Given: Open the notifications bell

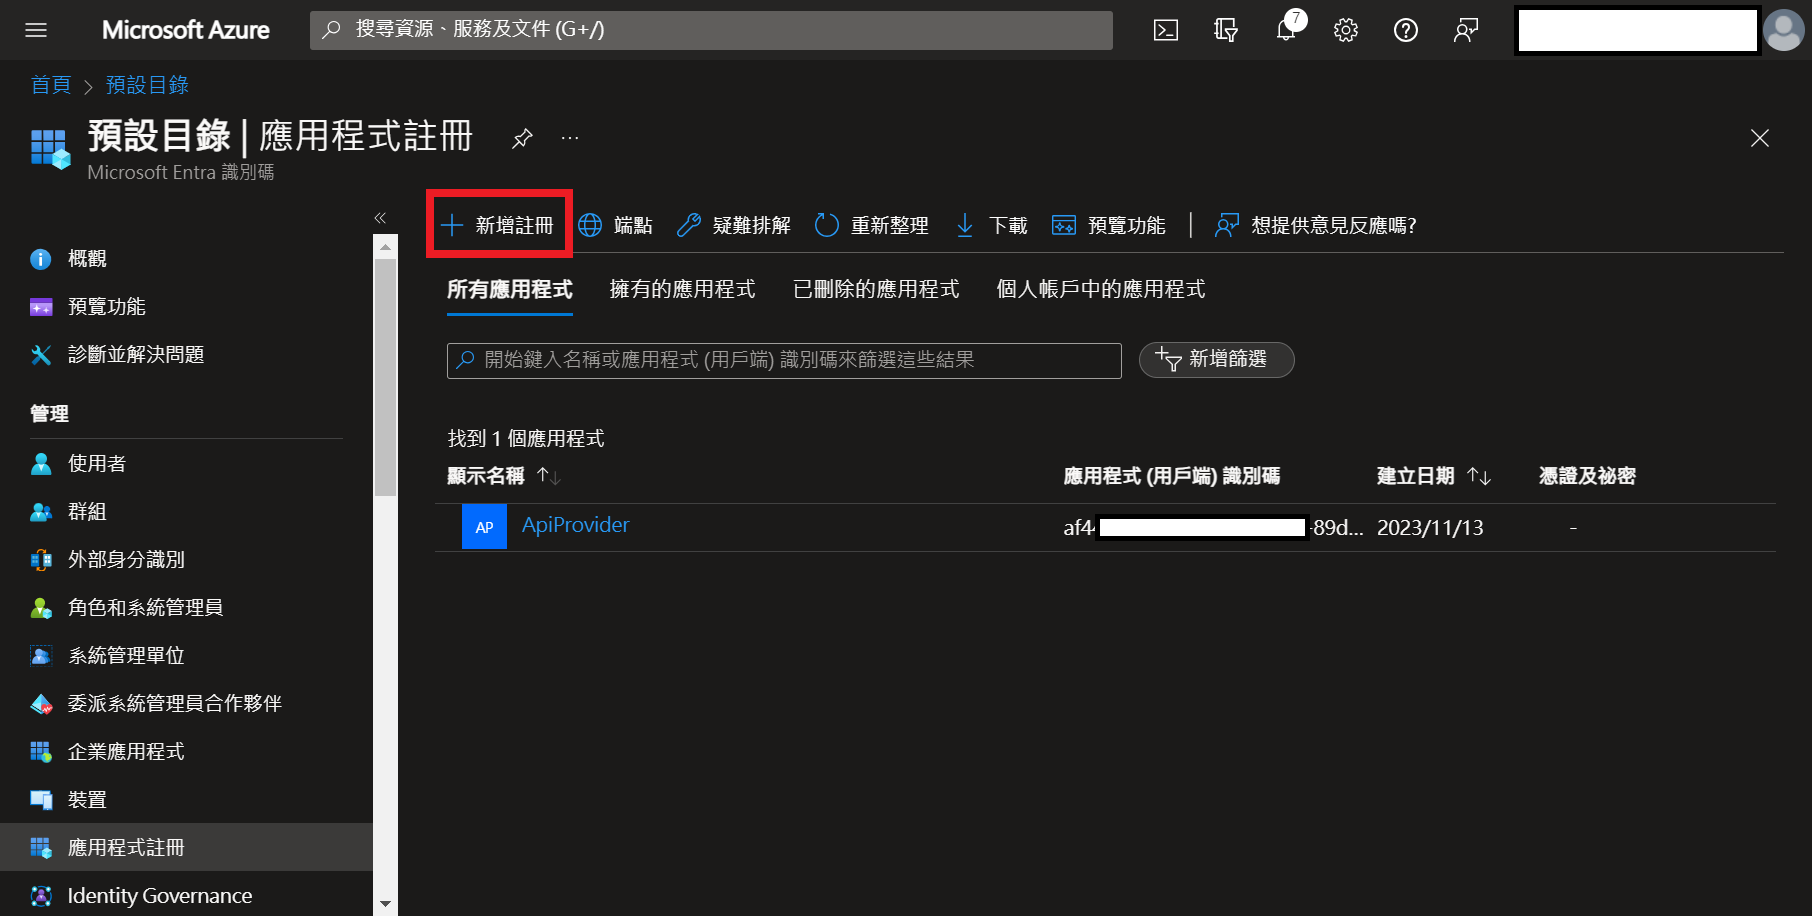Looking at the screenshot, I should coord(1287,30).
